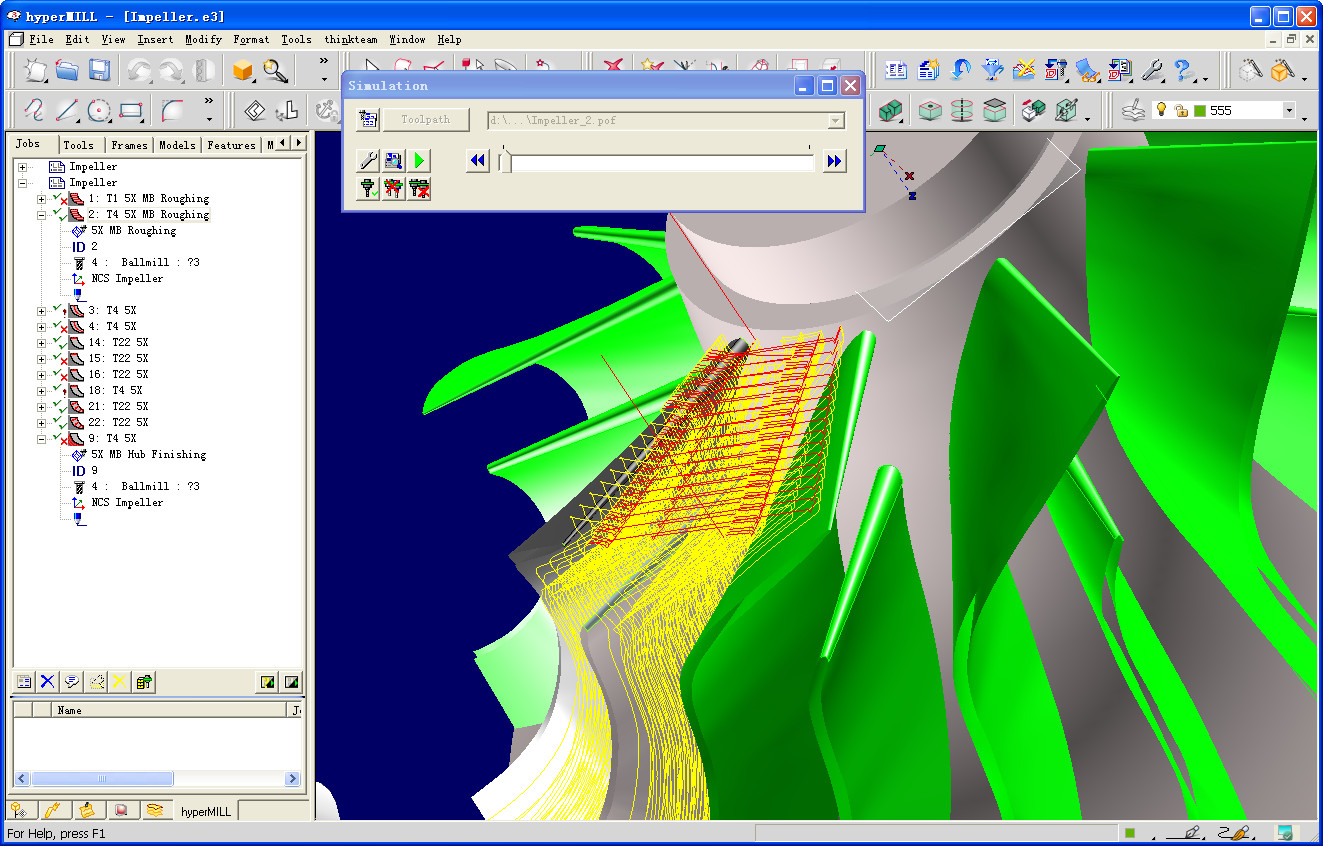Collapse the second Impeller tree node

(x=22, y=183)
